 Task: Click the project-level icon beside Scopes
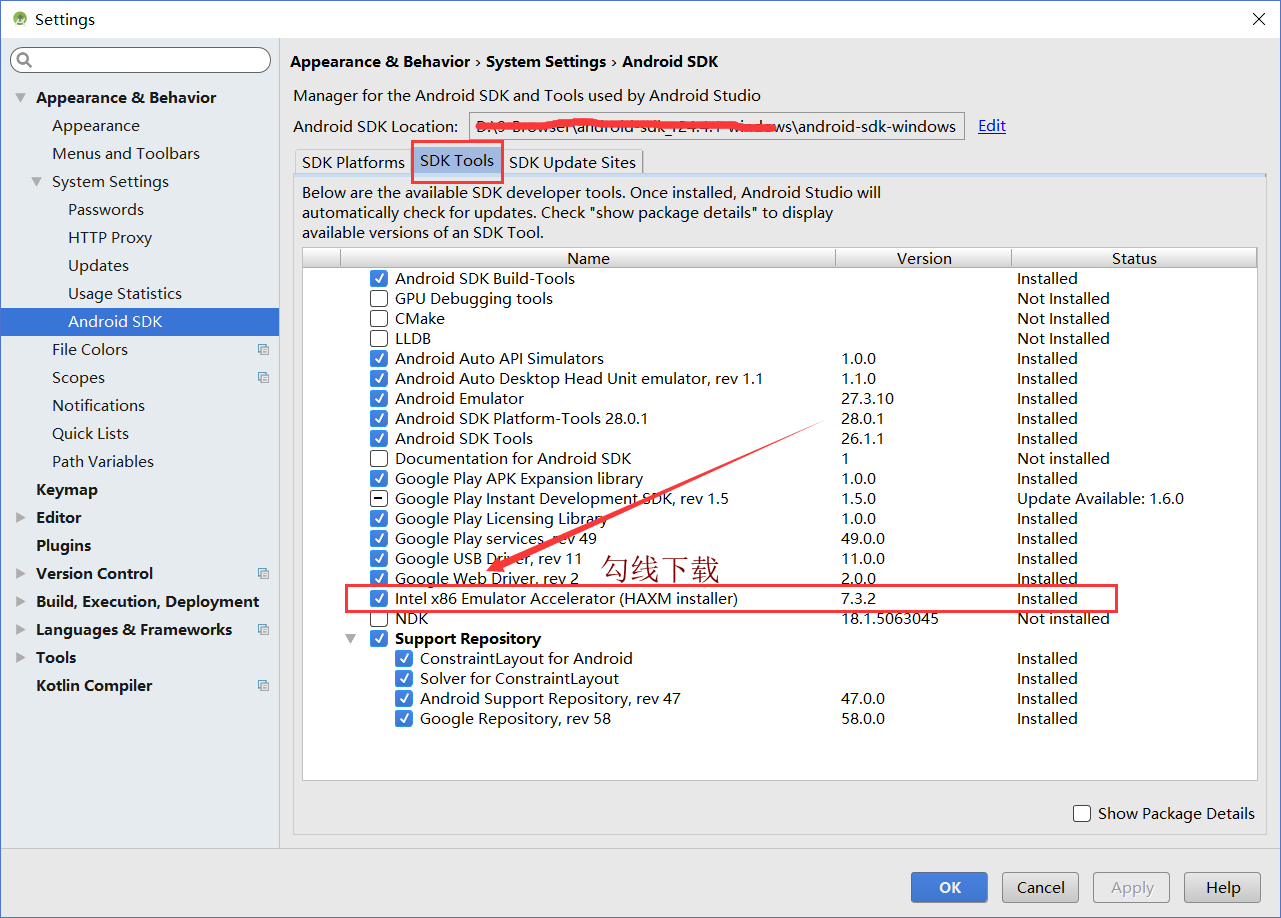coord(263,378)
